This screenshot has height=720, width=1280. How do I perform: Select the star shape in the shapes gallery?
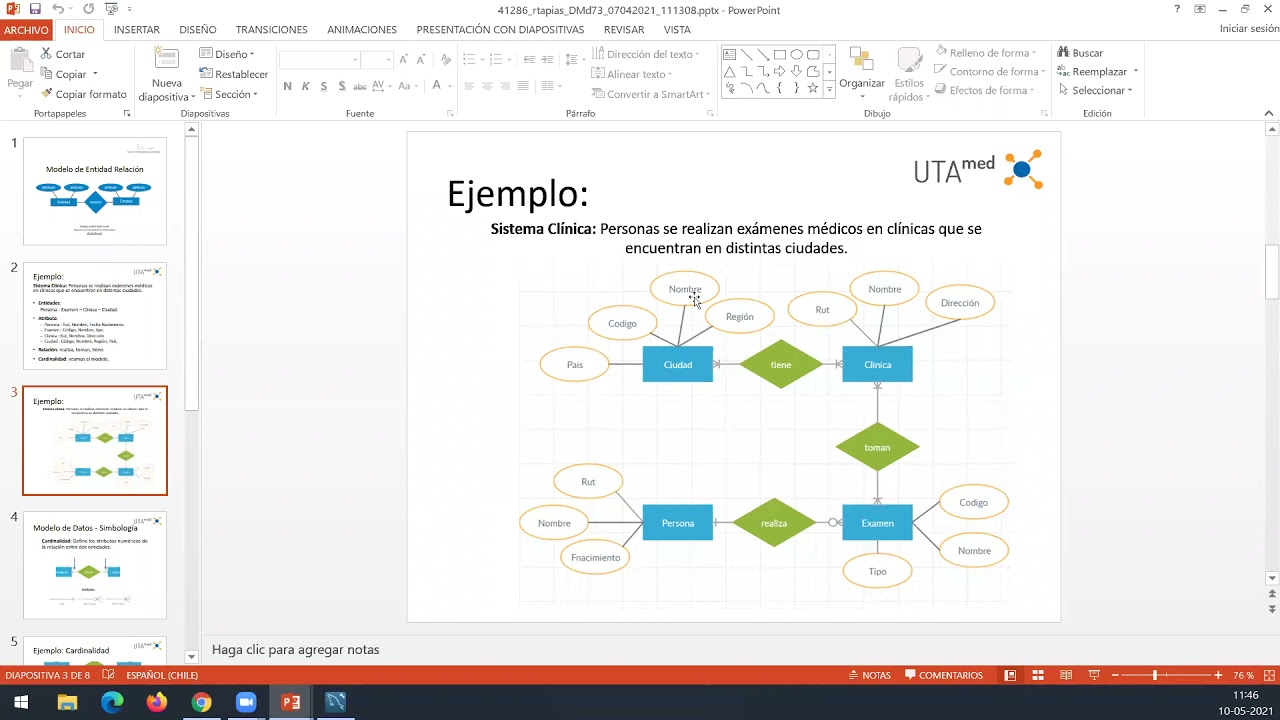click(813, 88)
